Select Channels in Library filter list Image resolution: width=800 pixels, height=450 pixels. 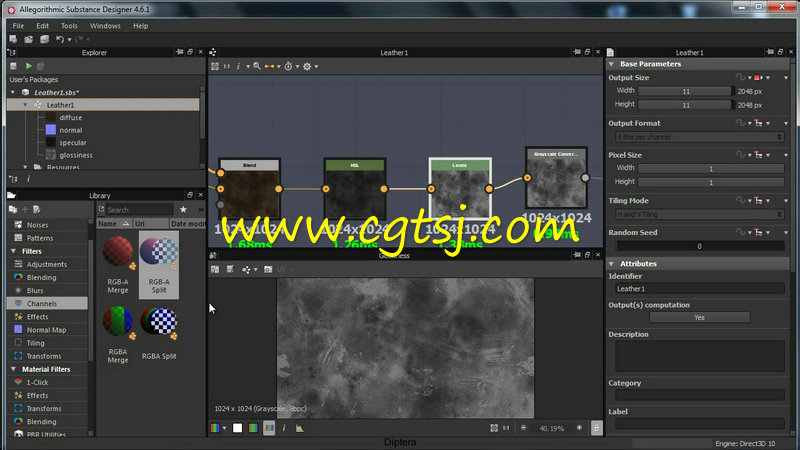[x=47, y=304]
